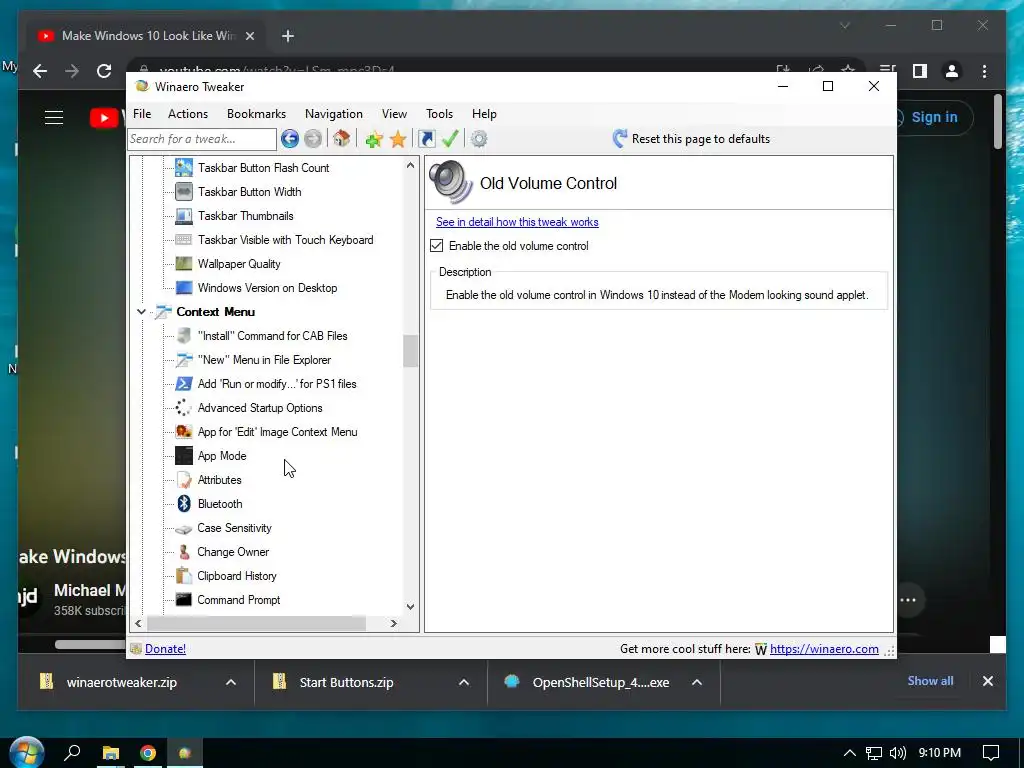This screenshot has width=1024, height=768.
Task: Show hidden tray icons chevron
Action: point(849,753)
